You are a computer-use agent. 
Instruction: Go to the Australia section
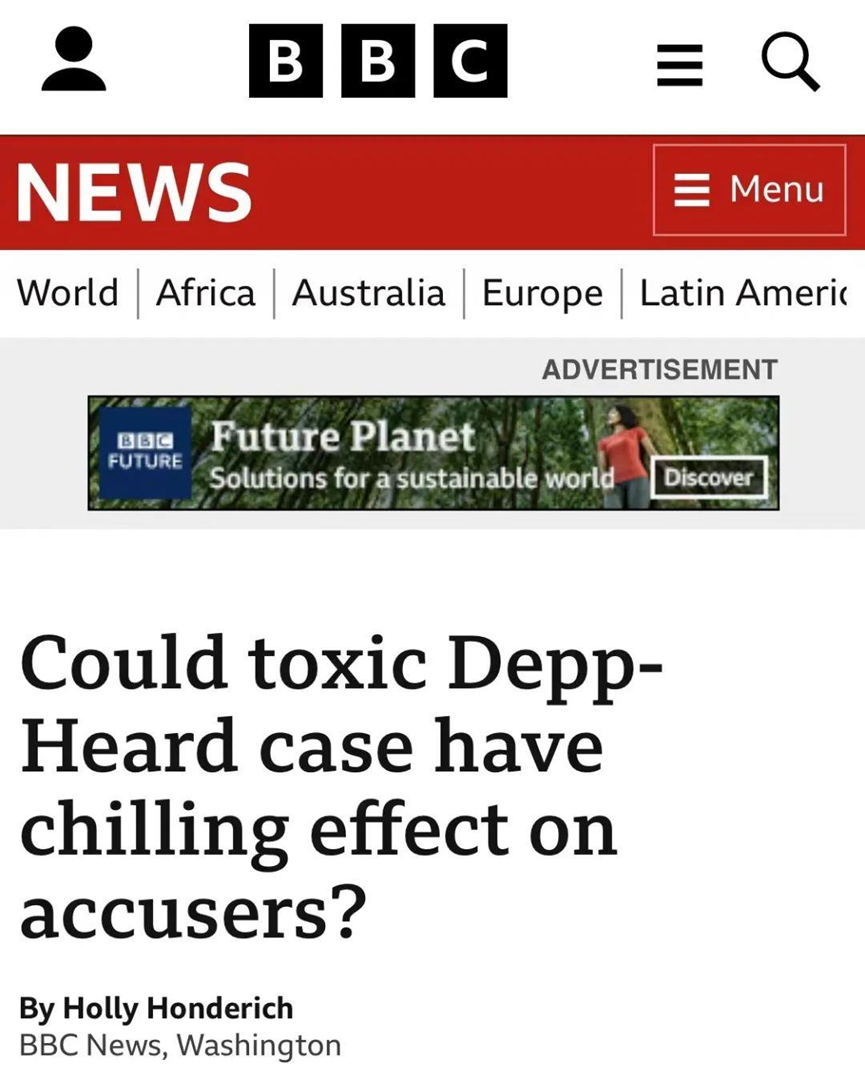[368, 292]
